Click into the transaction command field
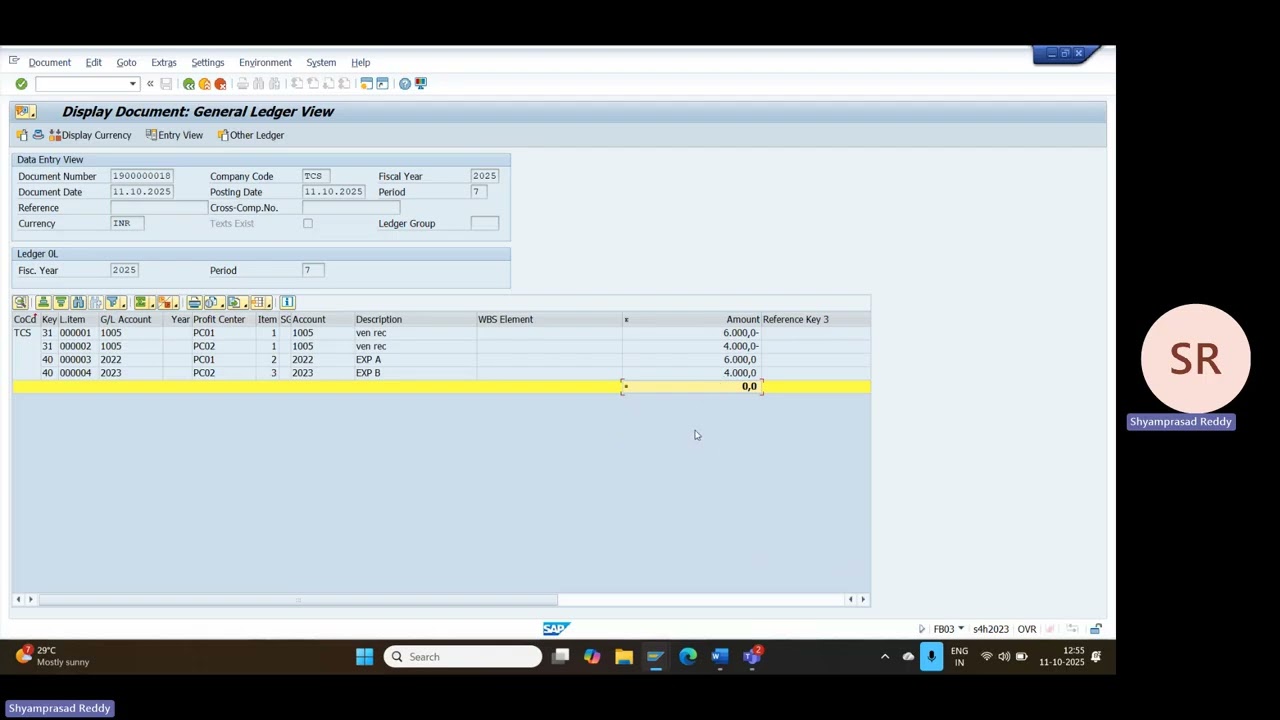1280x720 pixels. [81, 84]
